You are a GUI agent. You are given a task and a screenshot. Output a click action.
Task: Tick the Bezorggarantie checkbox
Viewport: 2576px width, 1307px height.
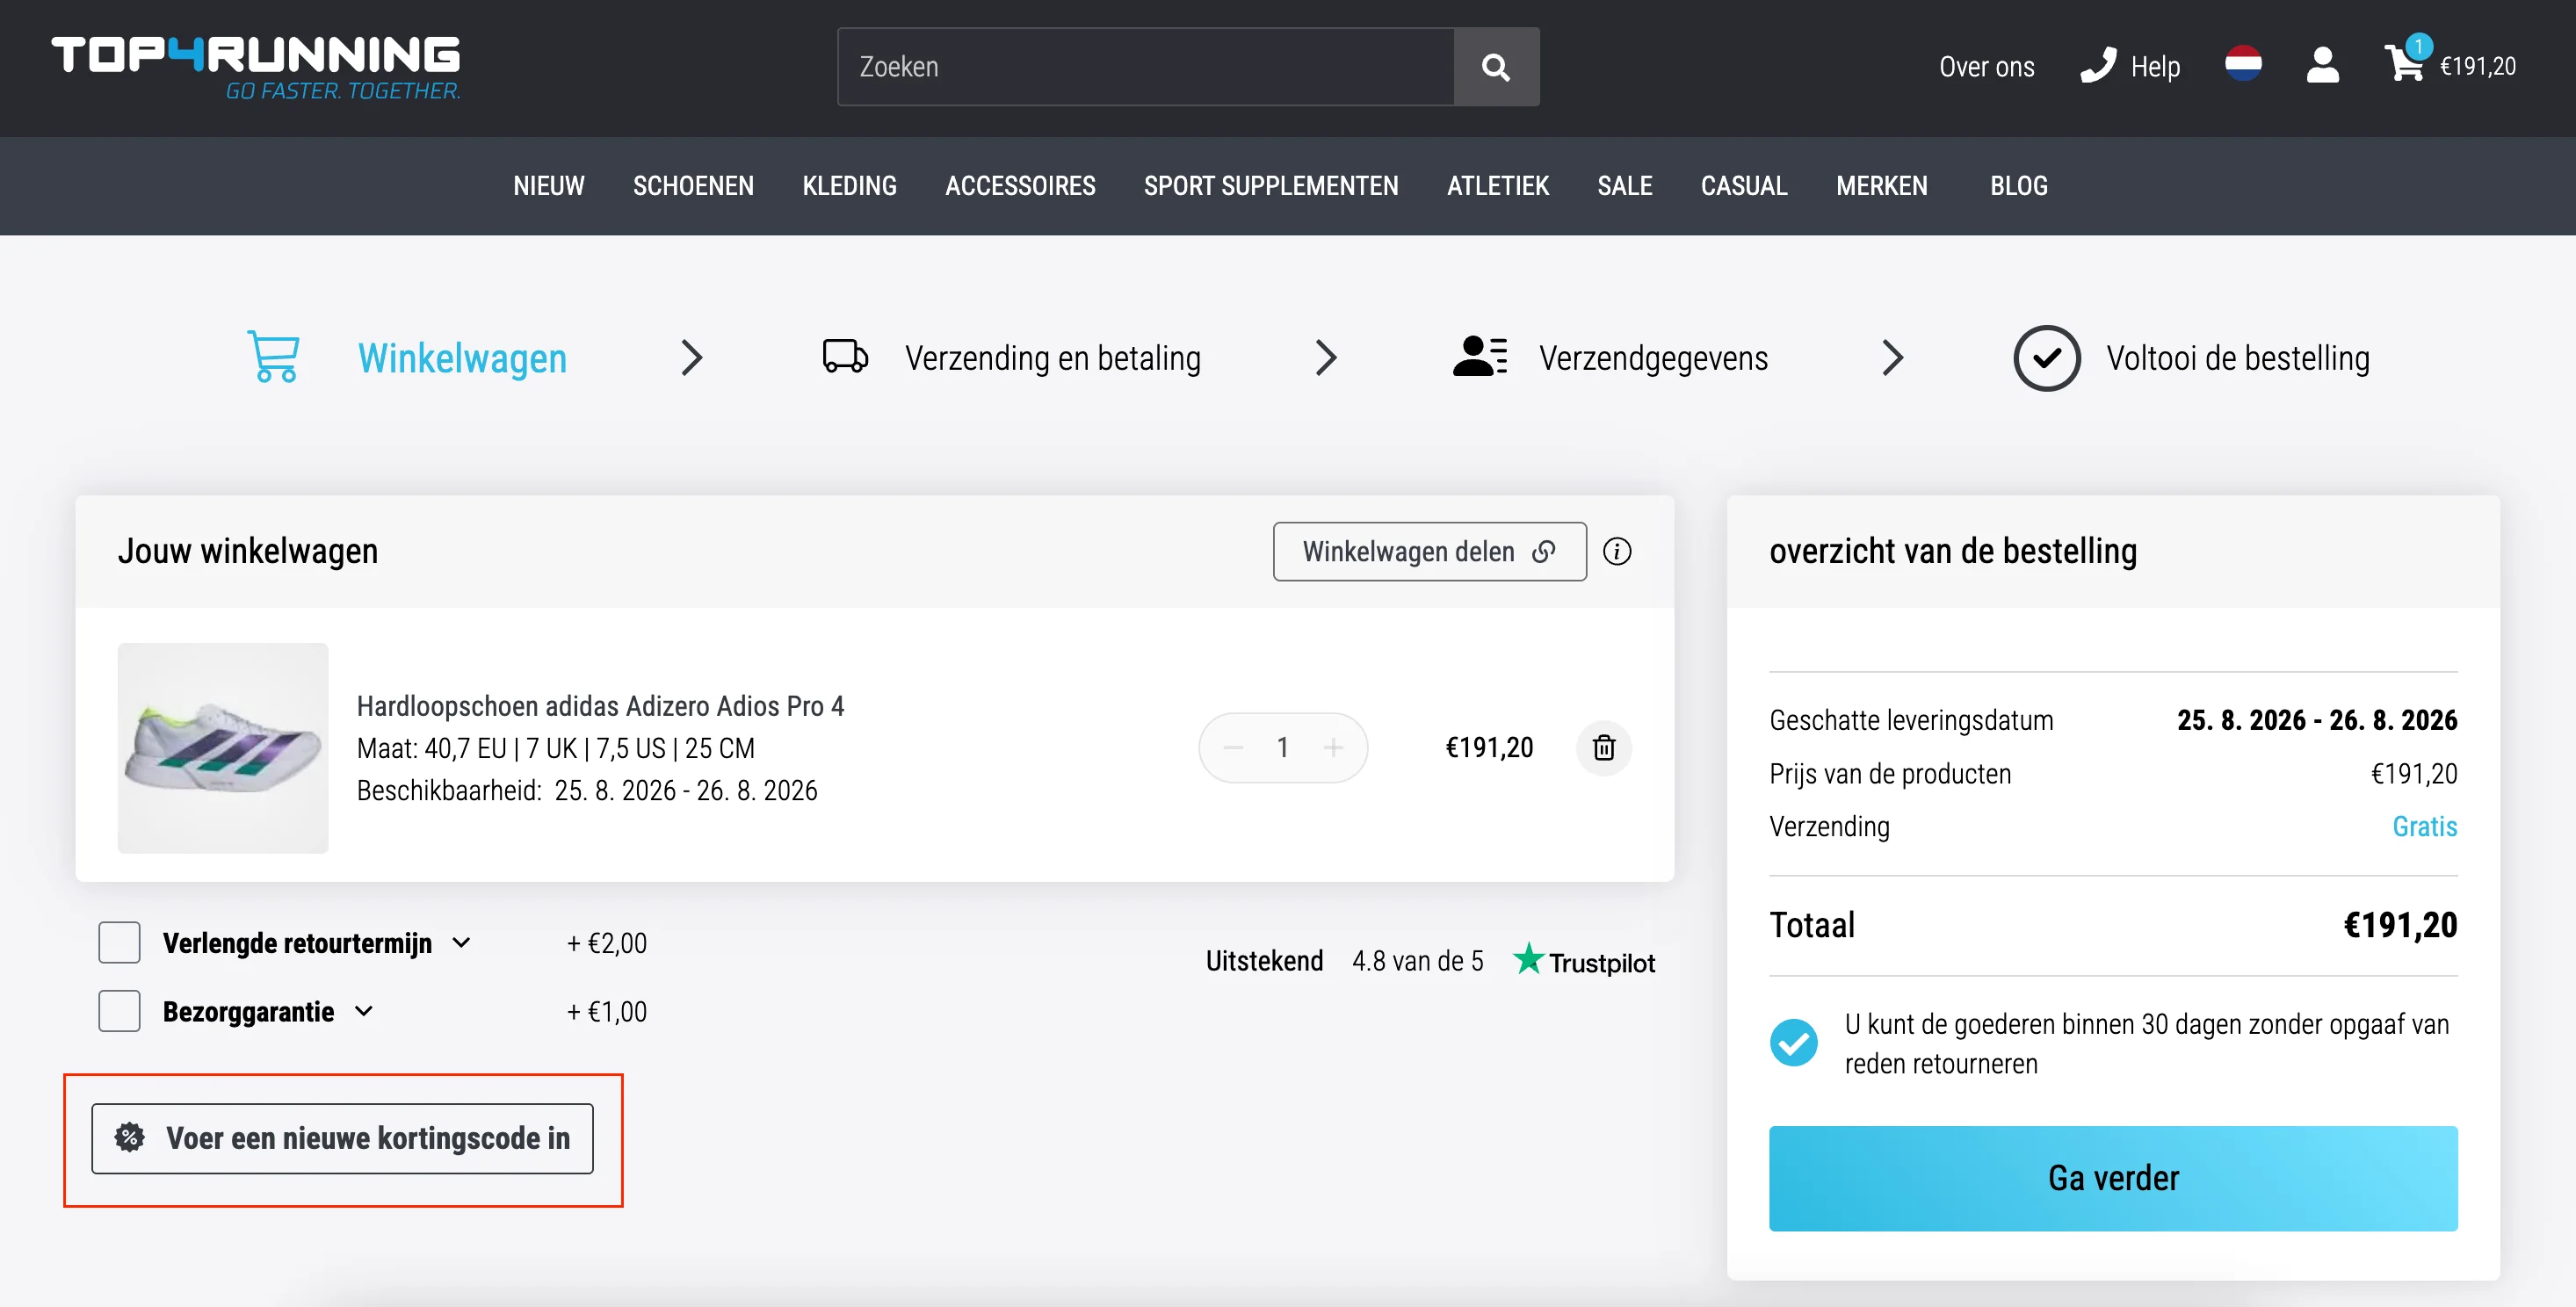coord(119,1011)
